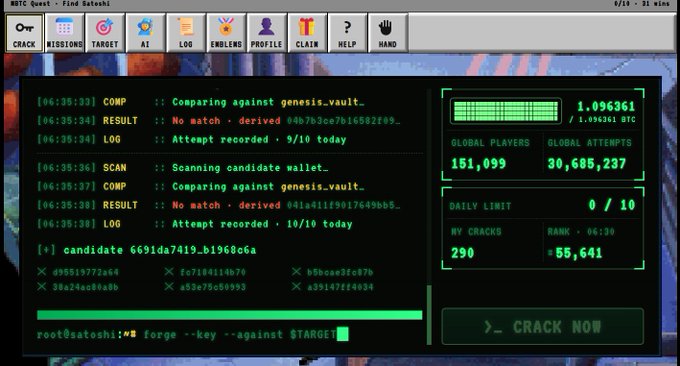Click global players count 151,099
Image resolution: width=680 pixels, height=366 pixels.
click(x=478, y=163)
